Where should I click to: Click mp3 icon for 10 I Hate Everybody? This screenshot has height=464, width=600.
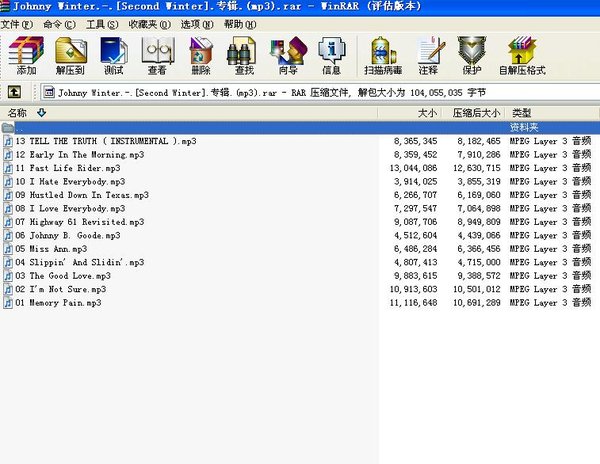point(8,181)
